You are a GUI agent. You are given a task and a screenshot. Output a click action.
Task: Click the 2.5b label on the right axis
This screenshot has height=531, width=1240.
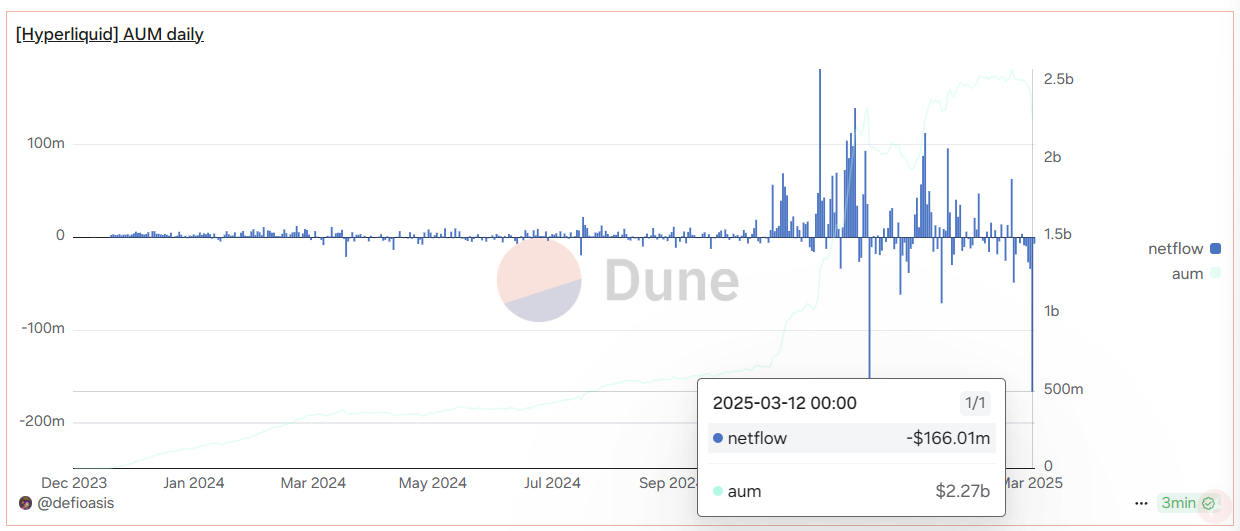1058,79
